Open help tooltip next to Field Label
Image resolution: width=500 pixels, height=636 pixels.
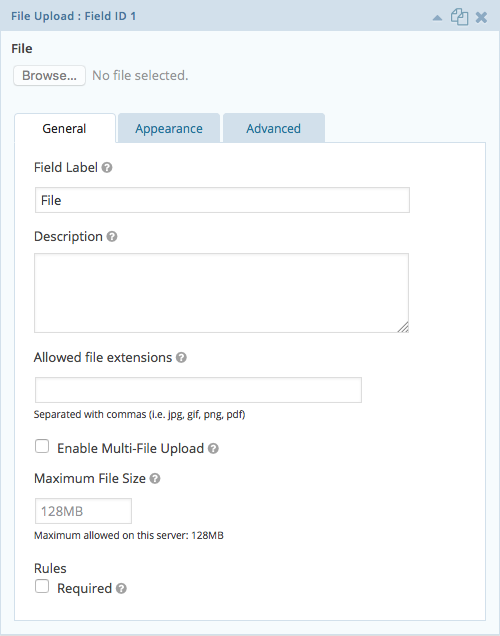tap(107, 168)
